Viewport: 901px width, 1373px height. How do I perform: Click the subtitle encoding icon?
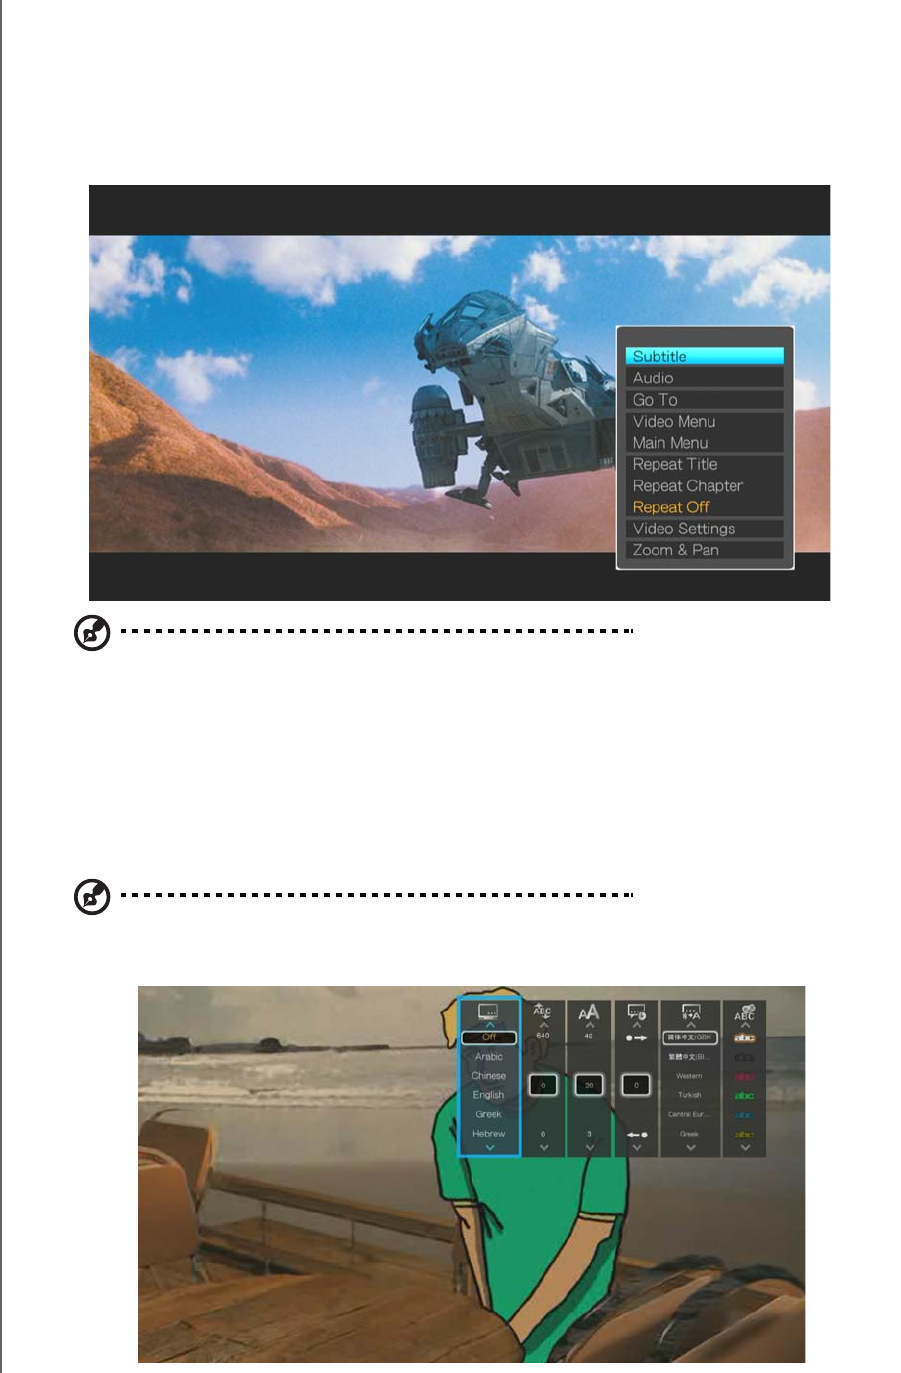pyautogui.click(x=690, y=1012)
